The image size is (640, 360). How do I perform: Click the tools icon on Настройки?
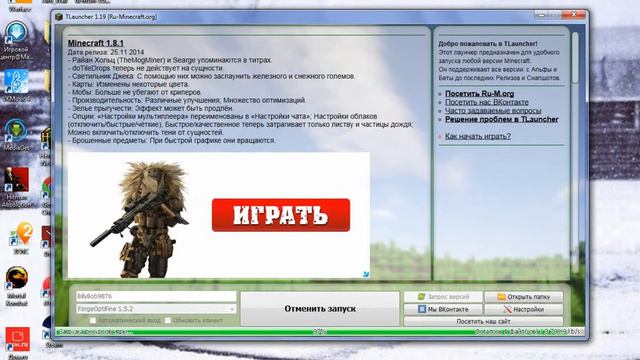(x=507, y=309)
